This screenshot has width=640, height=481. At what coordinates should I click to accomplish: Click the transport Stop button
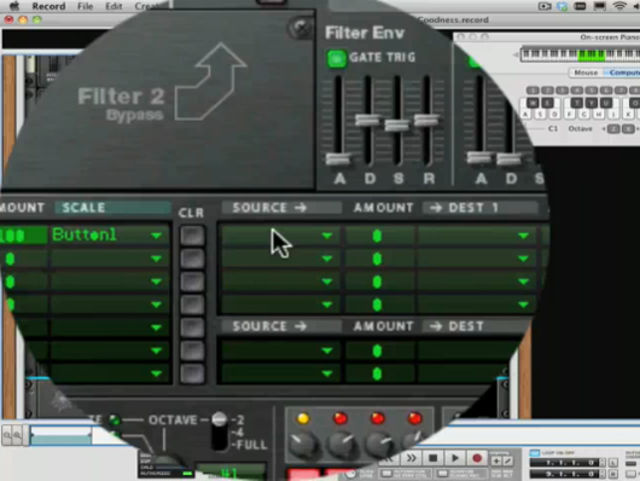(433, 458)
